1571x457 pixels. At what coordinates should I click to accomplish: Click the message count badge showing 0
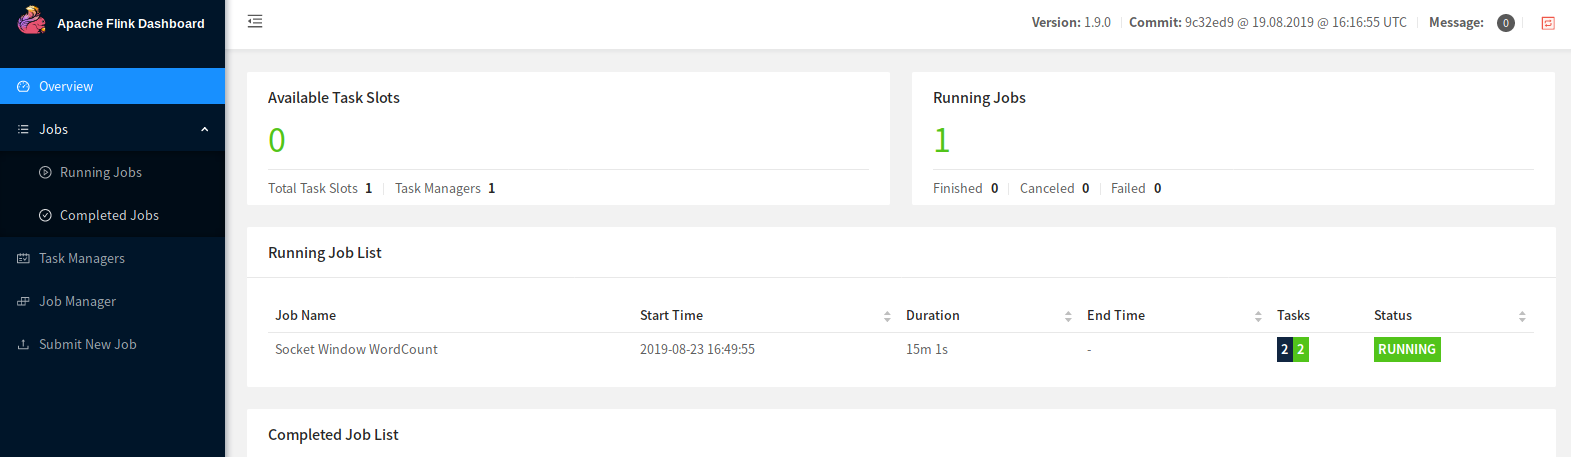(1506, 23)
